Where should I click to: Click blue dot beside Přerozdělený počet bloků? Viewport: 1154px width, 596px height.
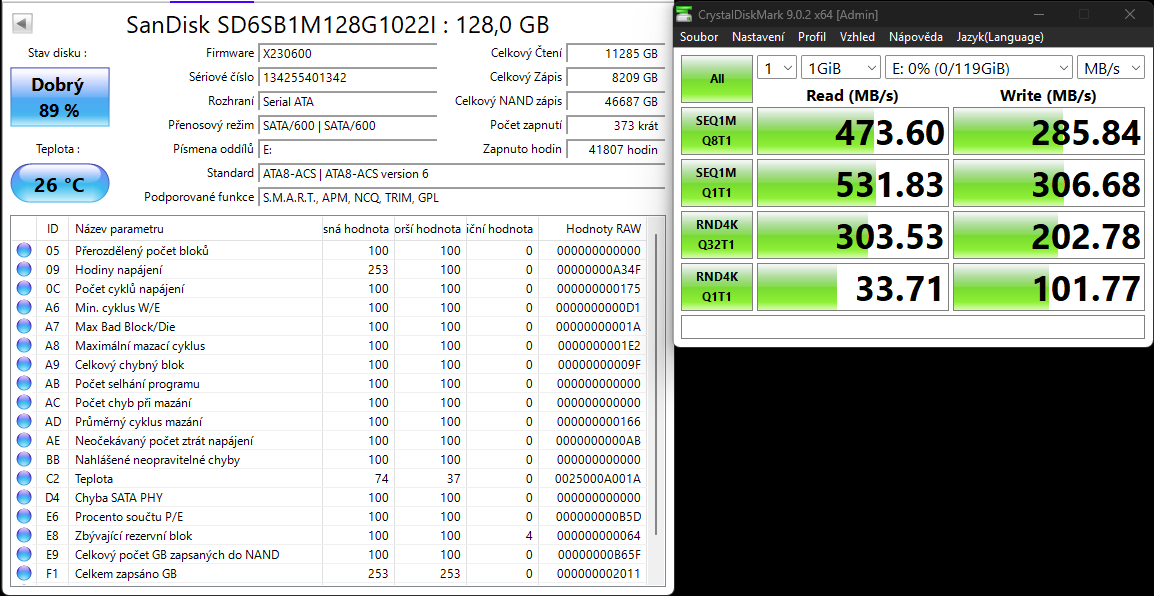(x=23, y=250)
